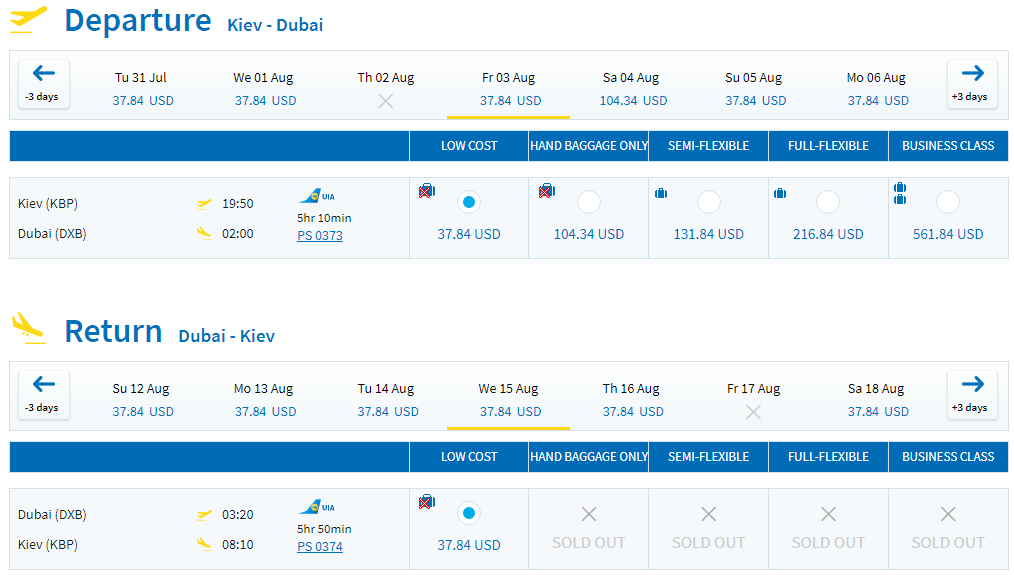Click no-baggage icon in Hand Baggage Only
1014x575 pixels.
click(x=546, y=191)
